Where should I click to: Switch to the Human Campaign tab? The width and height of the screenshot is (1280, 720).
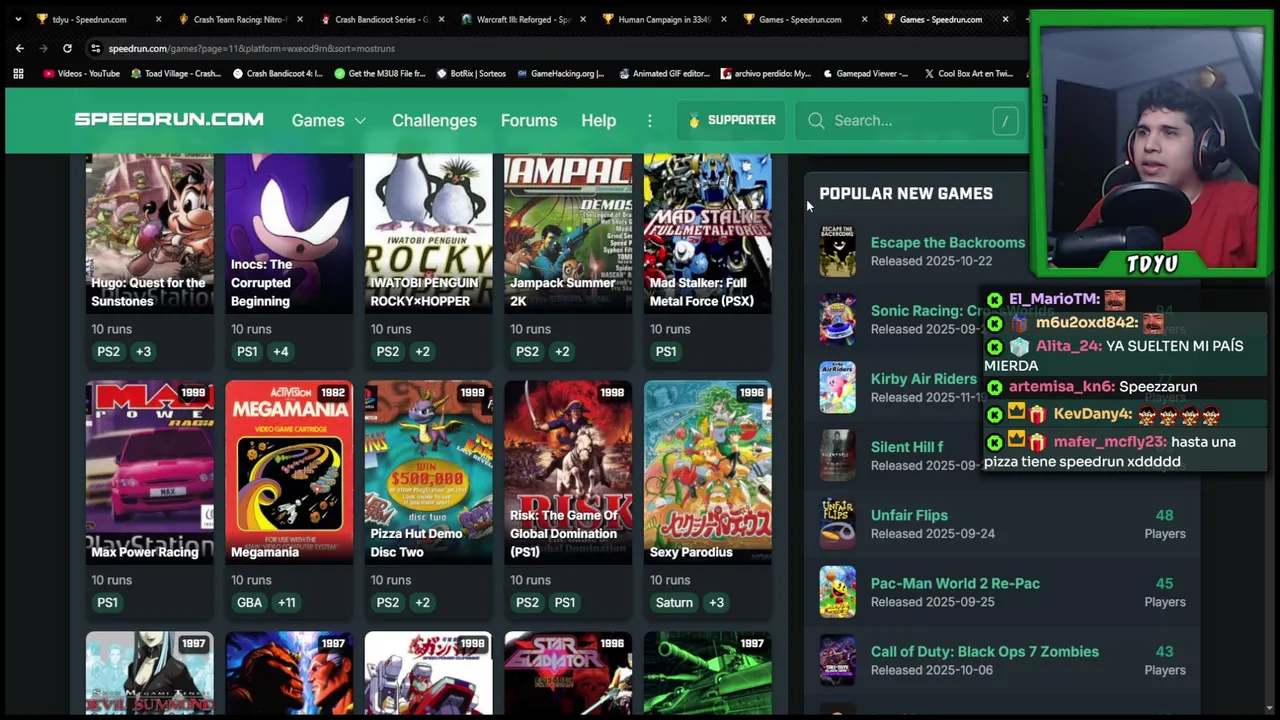(664, 19)
